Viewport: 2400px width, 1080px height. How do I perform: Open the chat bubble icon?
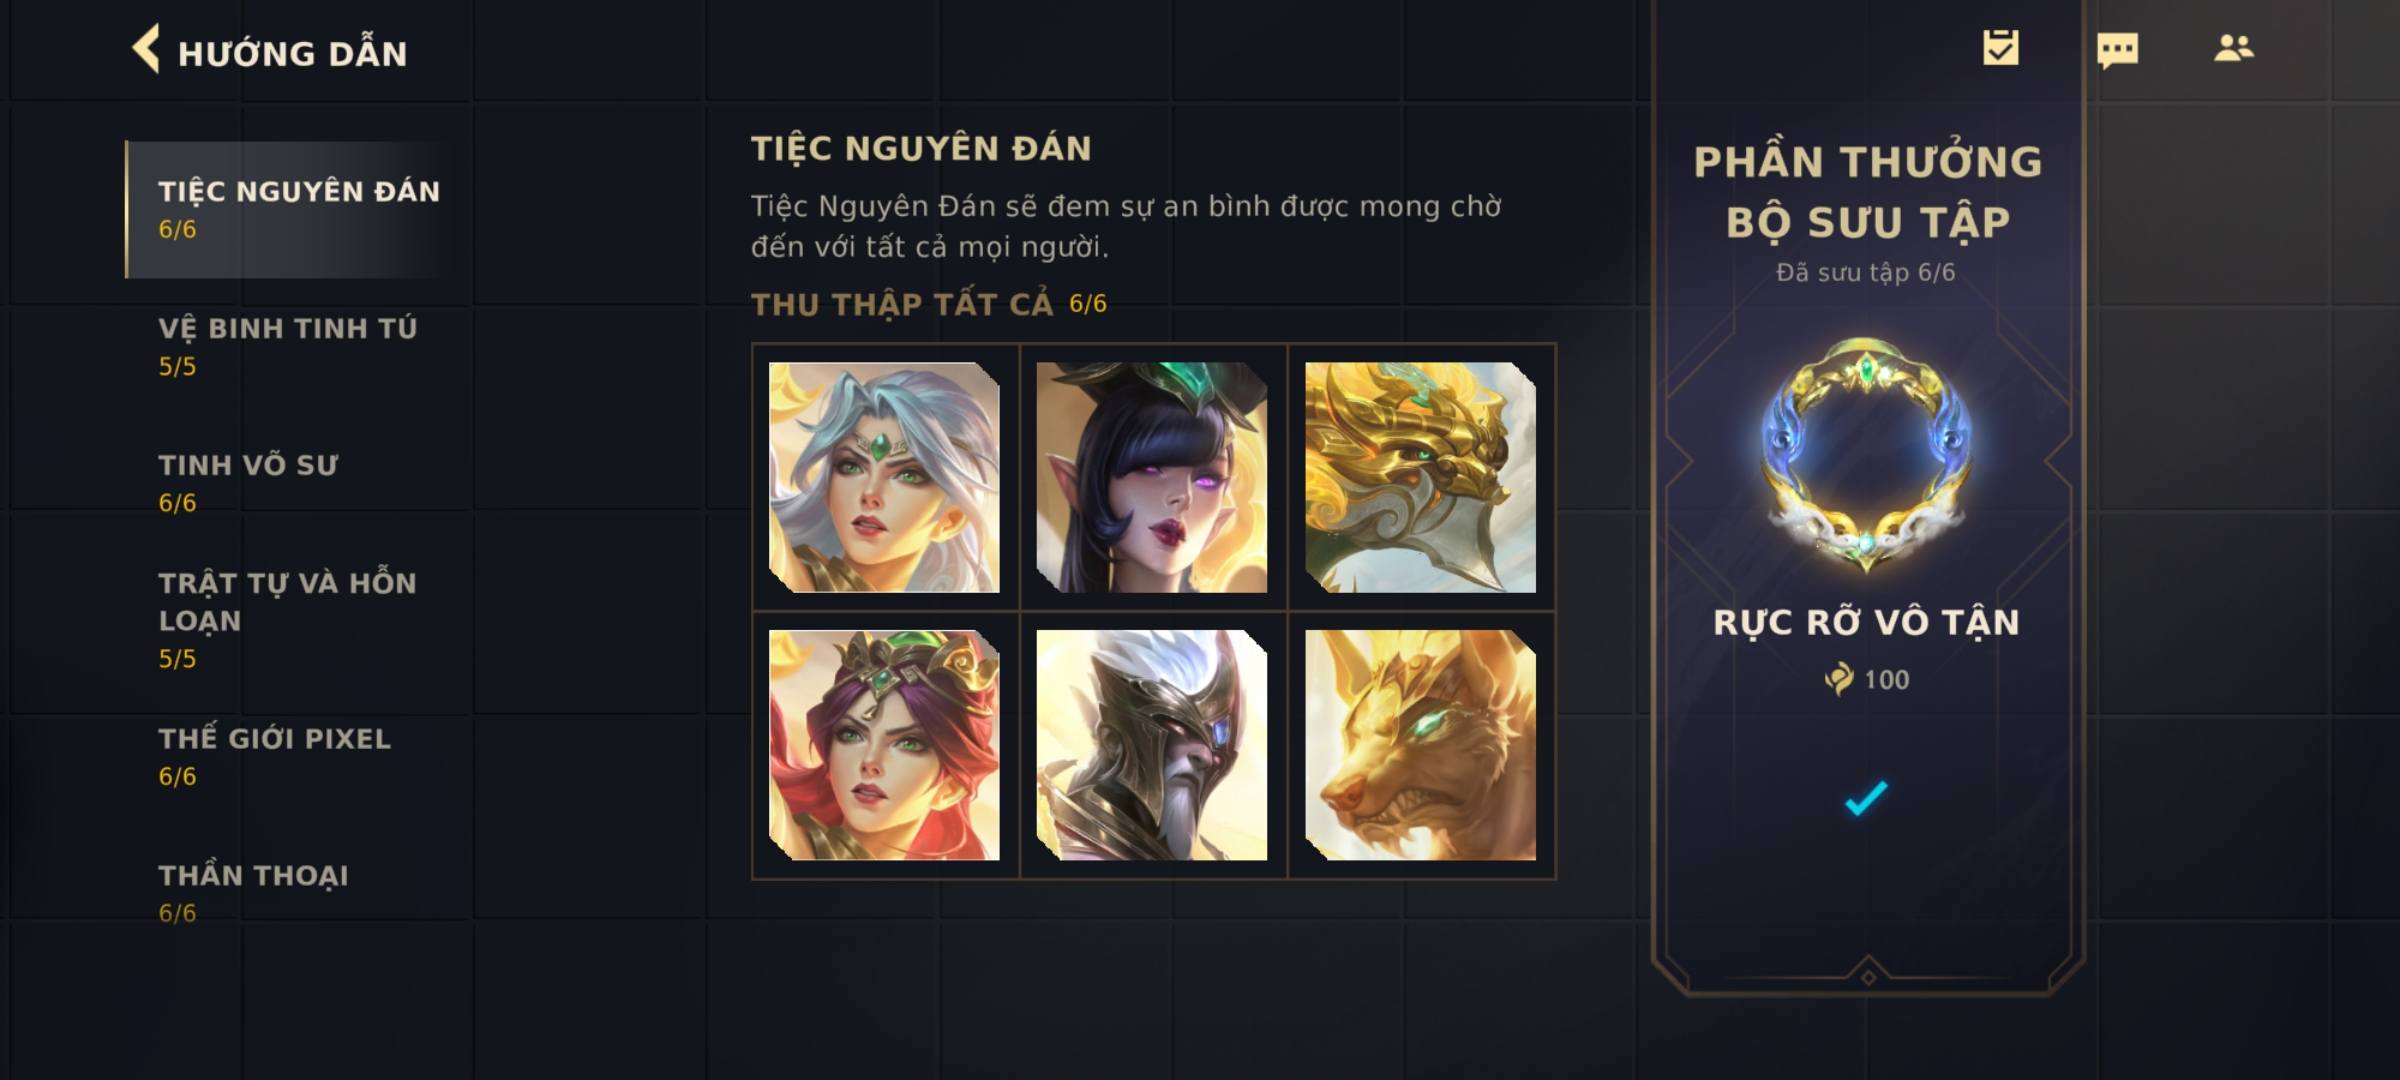coord(2117,50)
